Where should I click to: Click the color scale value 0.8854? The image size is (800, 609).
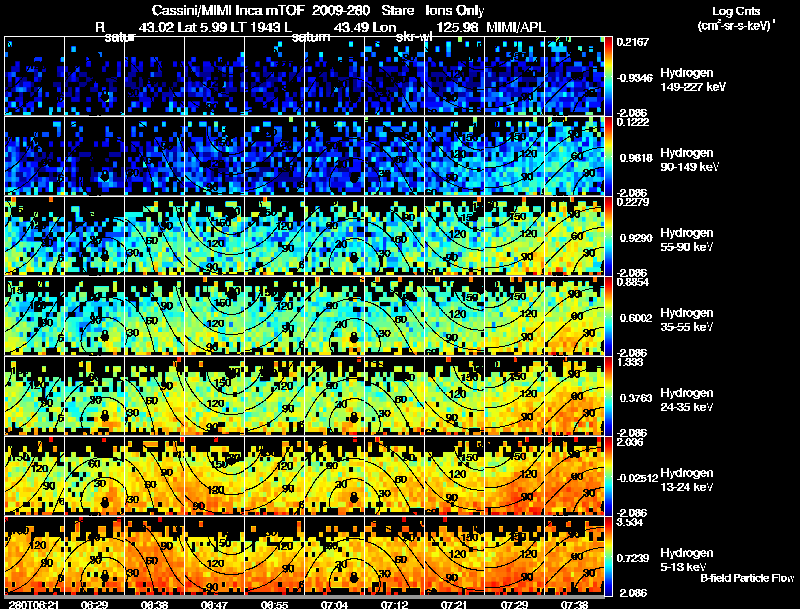pyautogui.click(x=633, y=282)
